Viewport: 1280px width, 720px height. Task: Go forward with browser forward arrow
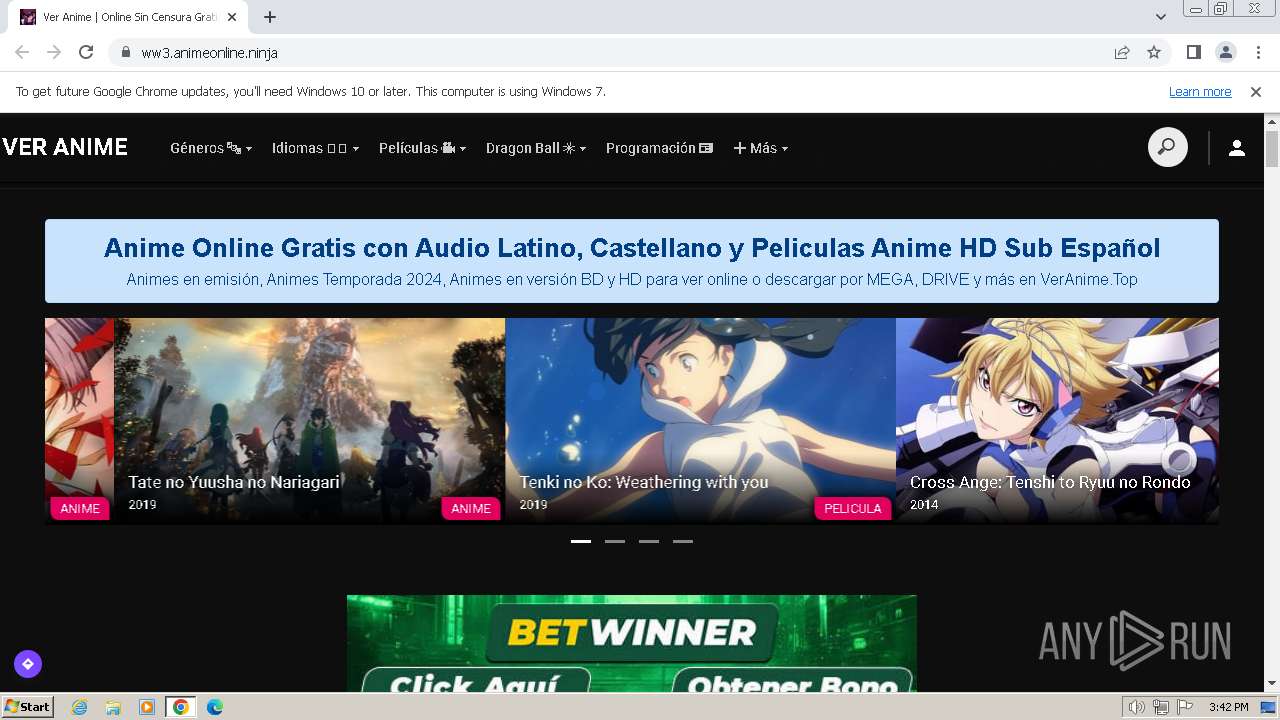pyautogui.click(x=54, y=52)
